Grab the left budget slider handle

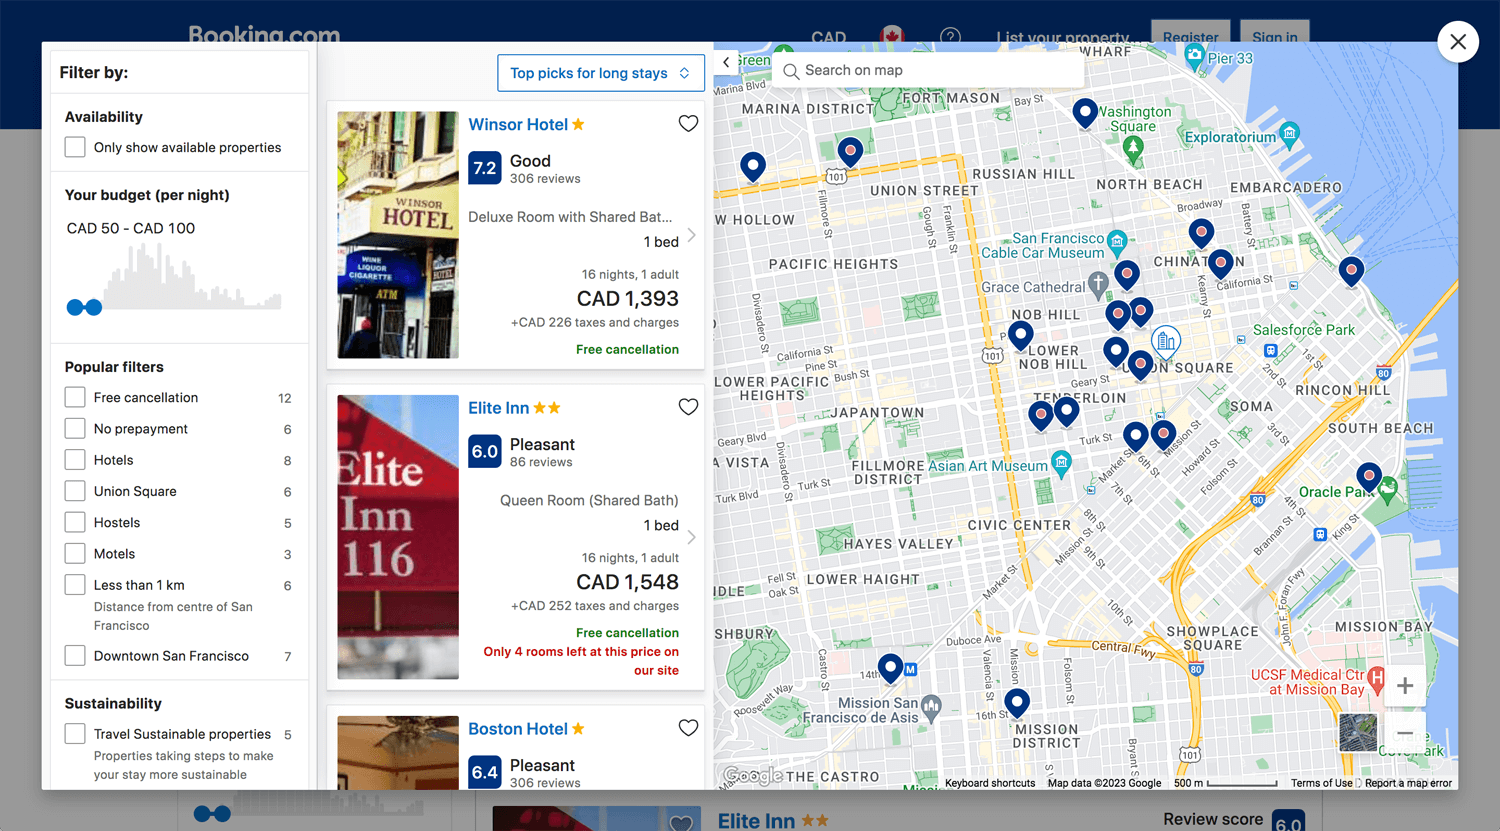point(75,307)
